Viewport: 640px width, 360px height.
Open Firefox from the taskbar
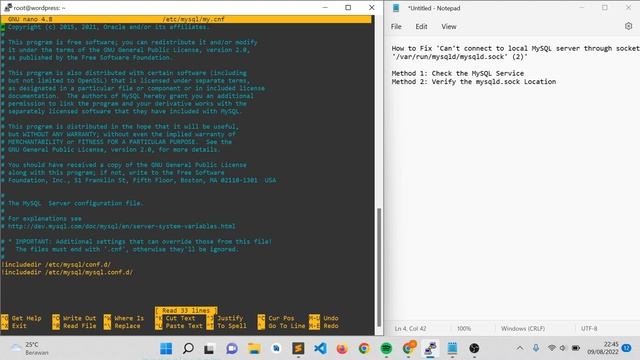point(342,348)
